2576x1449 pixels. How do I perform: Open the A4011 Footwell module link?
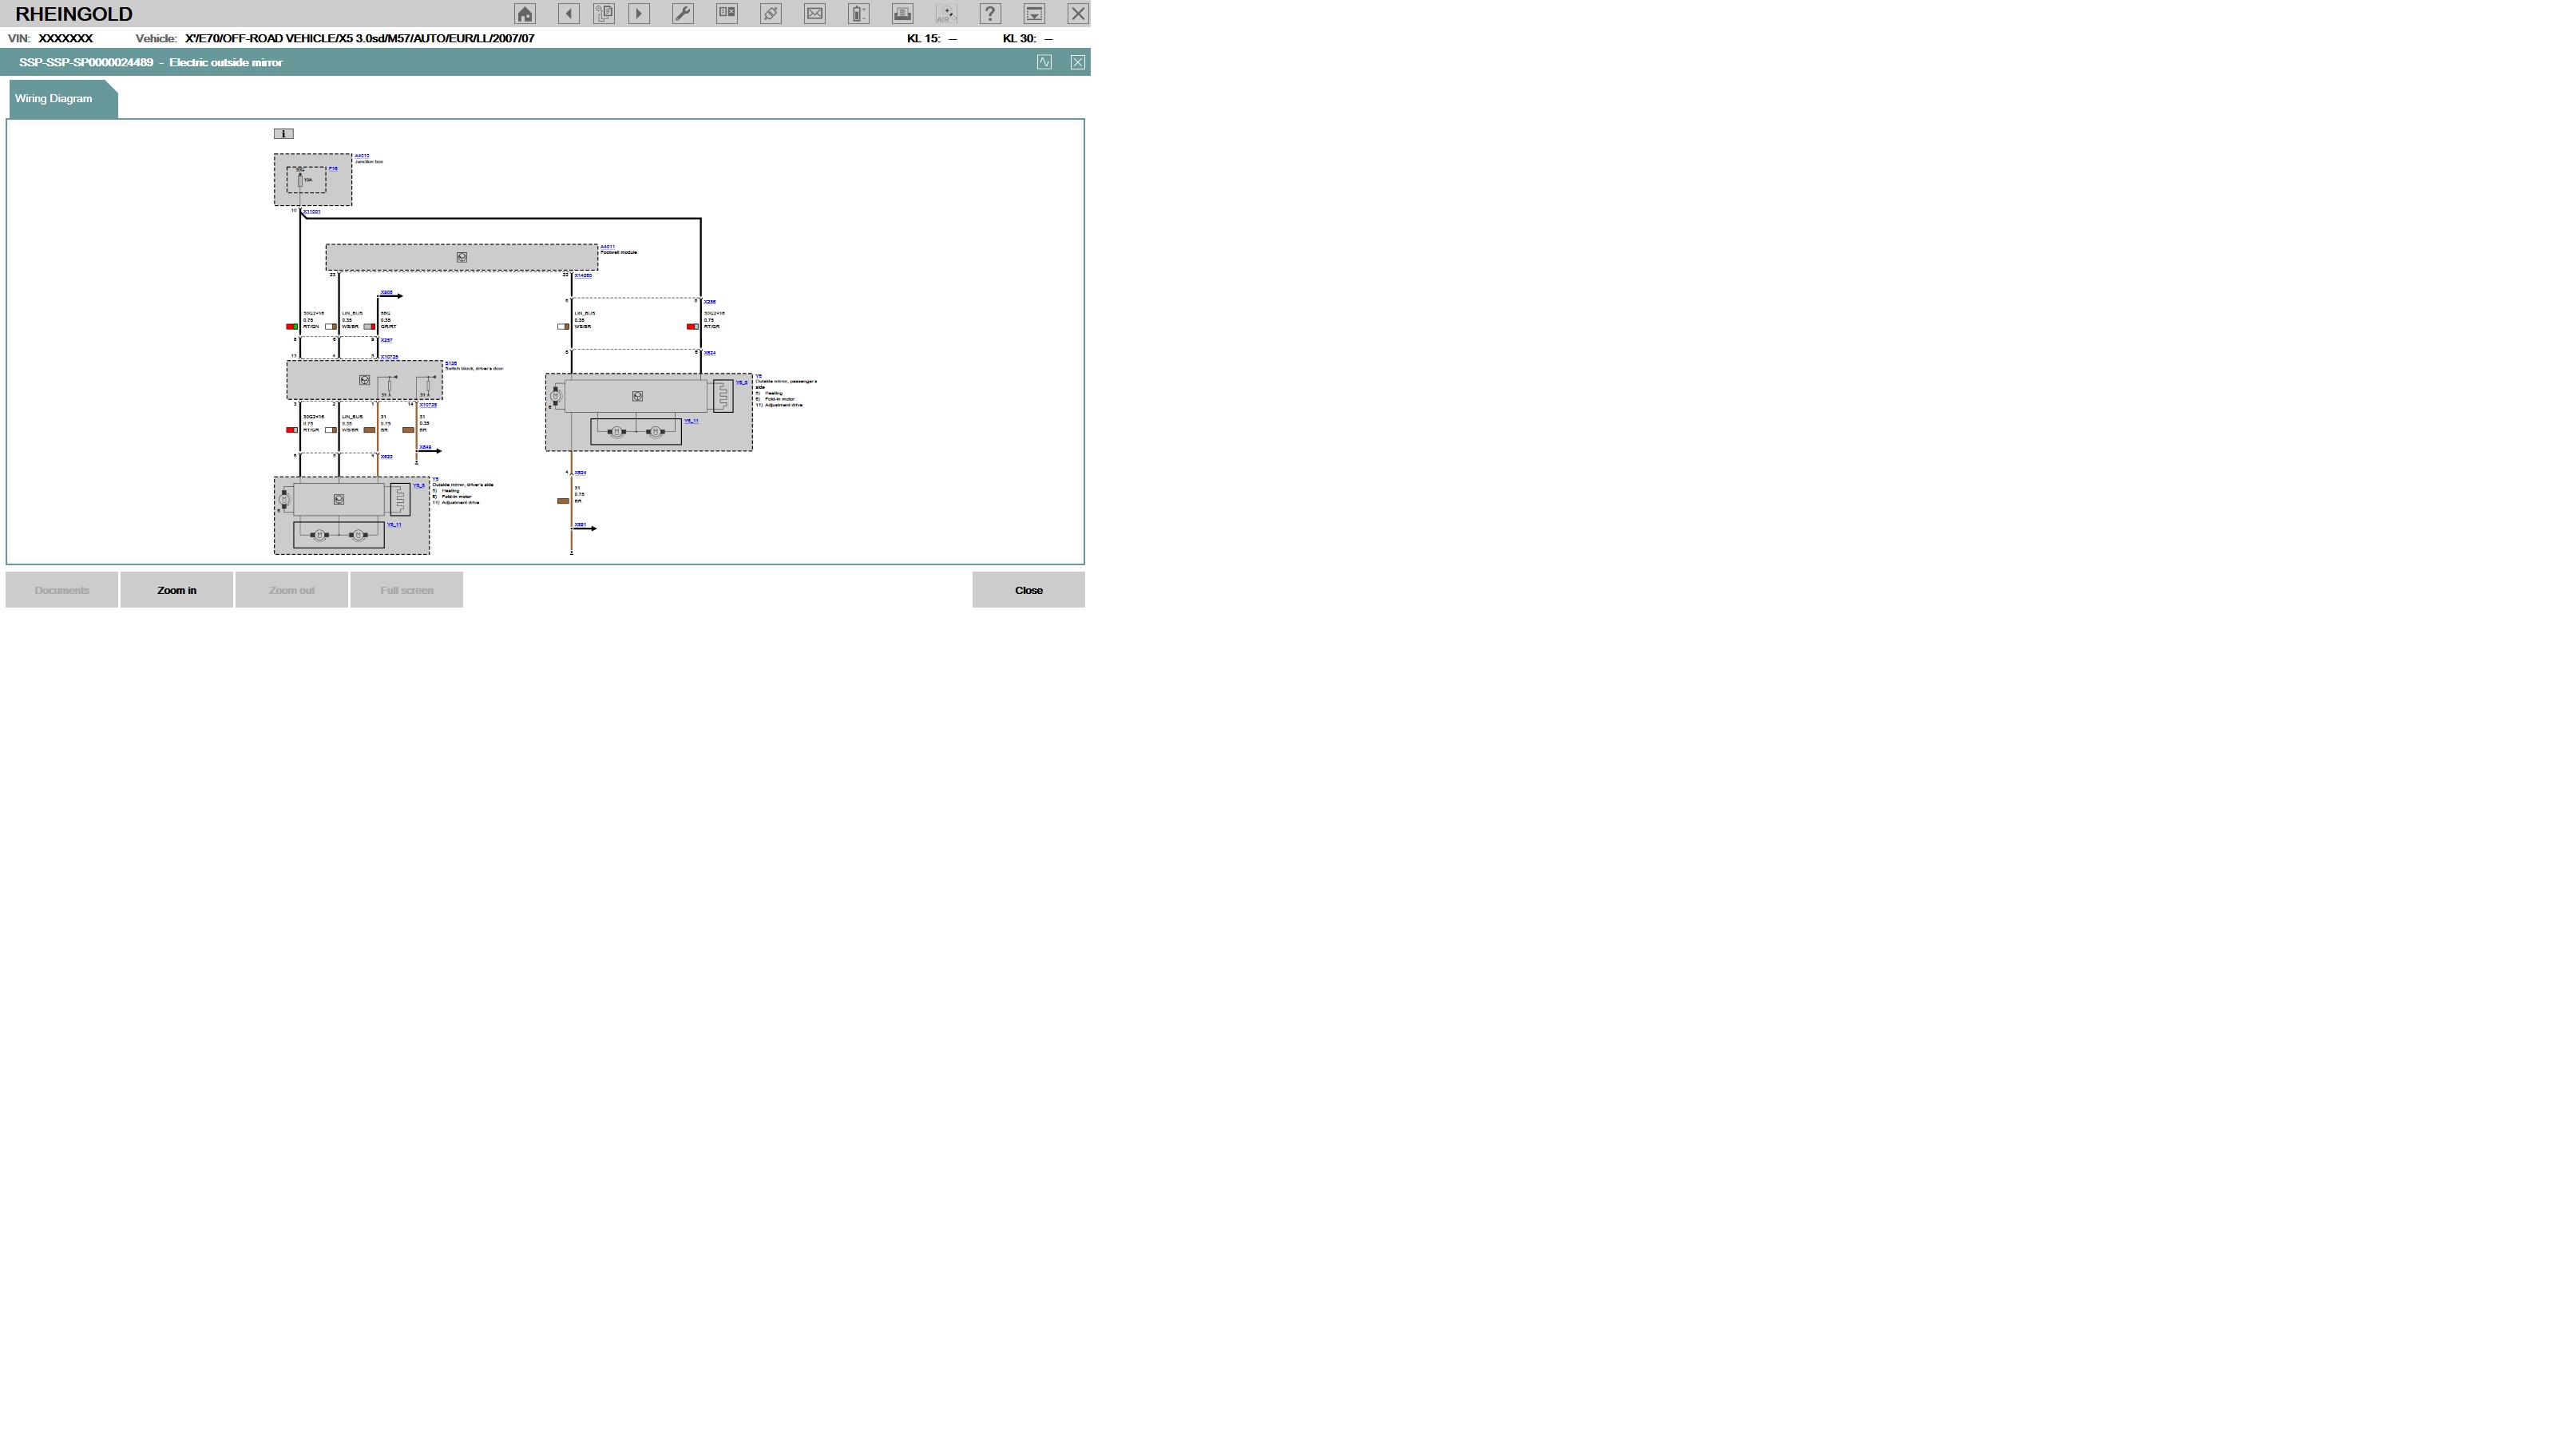point(608,247)
